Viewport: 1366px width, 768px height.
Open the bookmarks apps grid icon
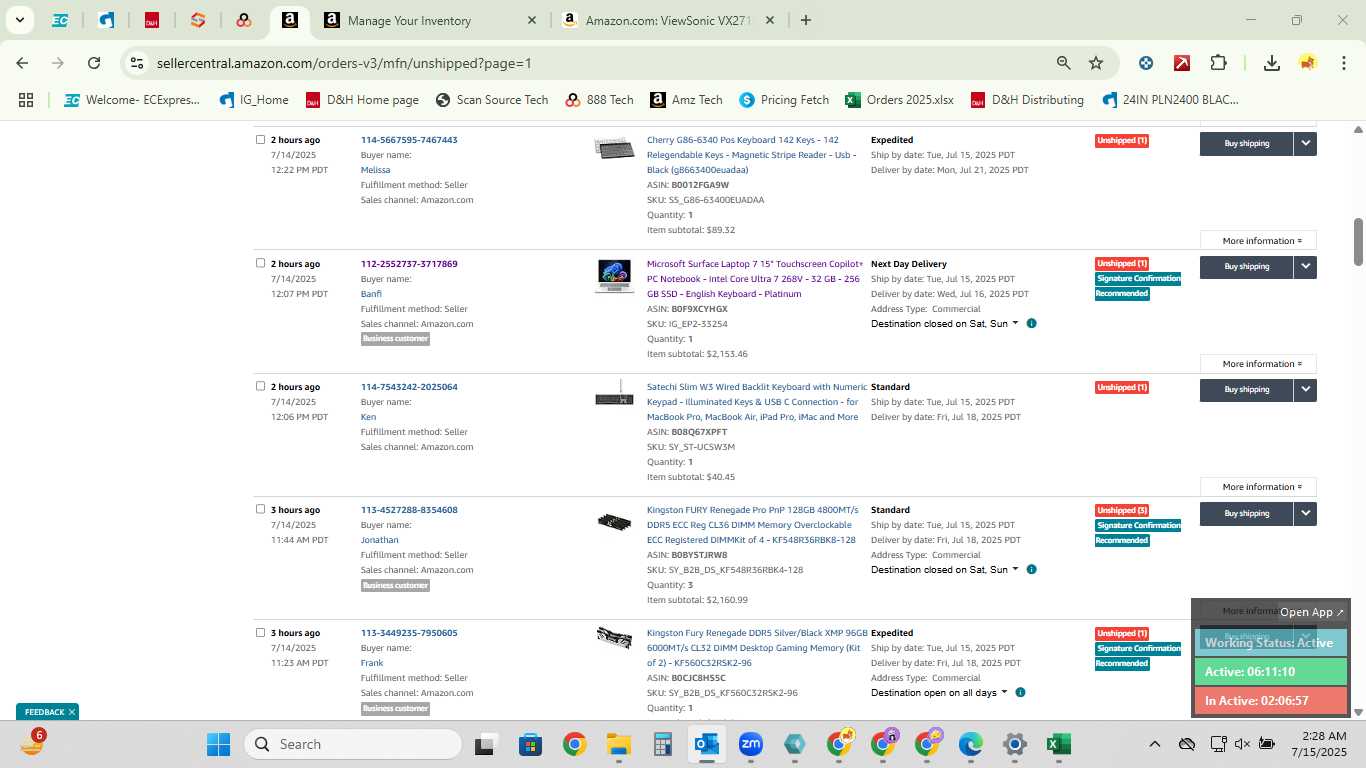pos(26,100)
